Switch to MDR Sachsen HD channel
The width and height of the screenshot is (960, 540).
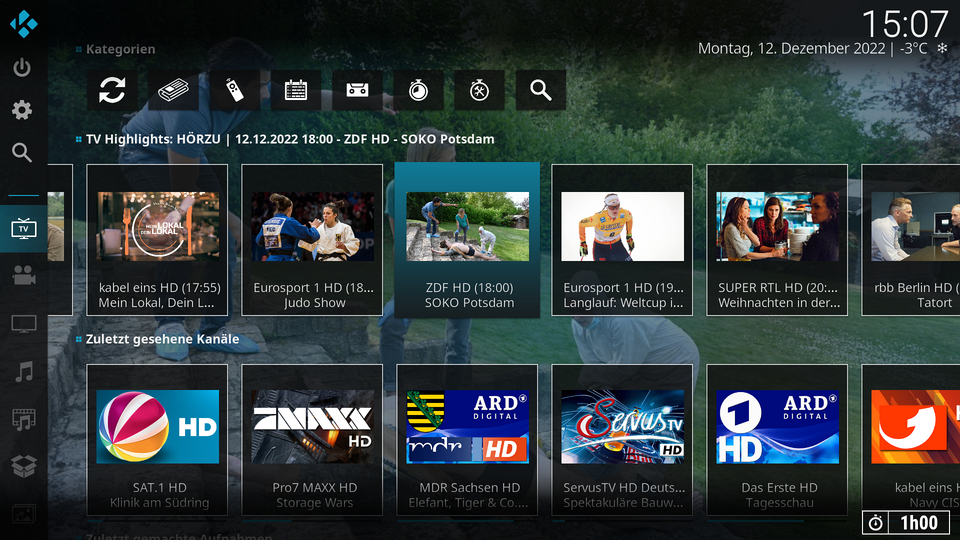tap(467, 440)
